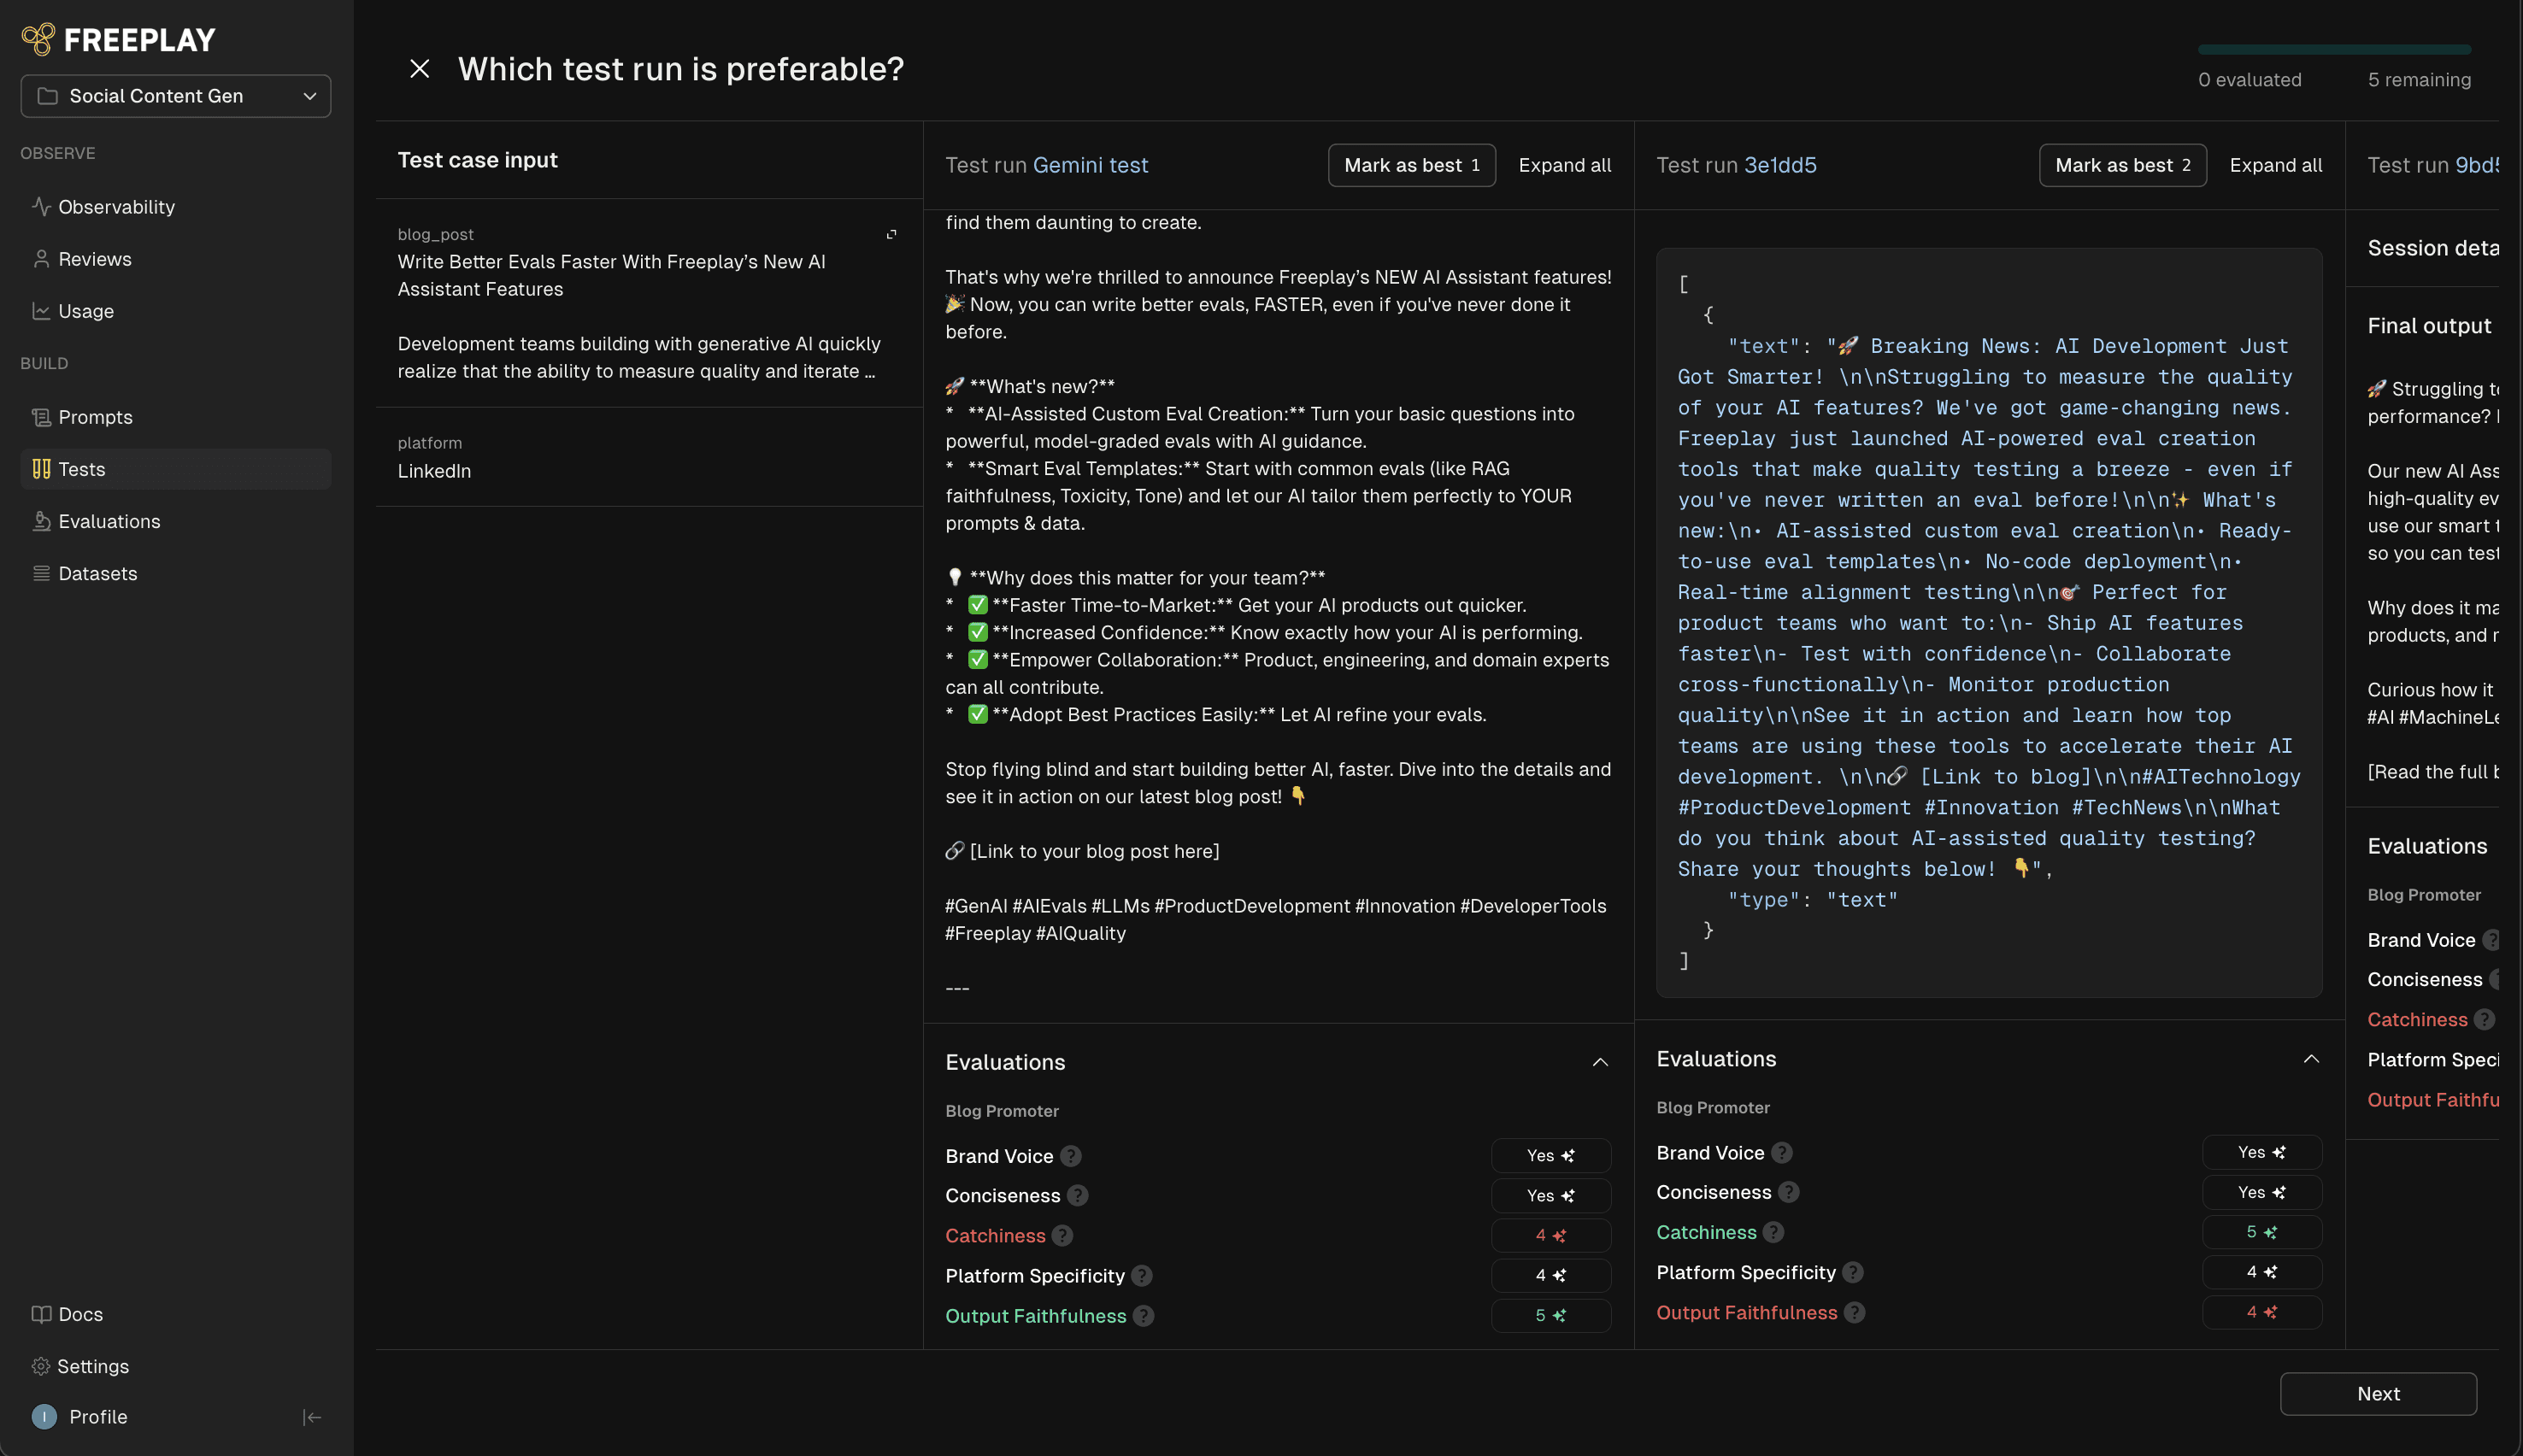Open the Profile menu
This screenshot has width=2523, height=1456.
tap(80, 1417)
